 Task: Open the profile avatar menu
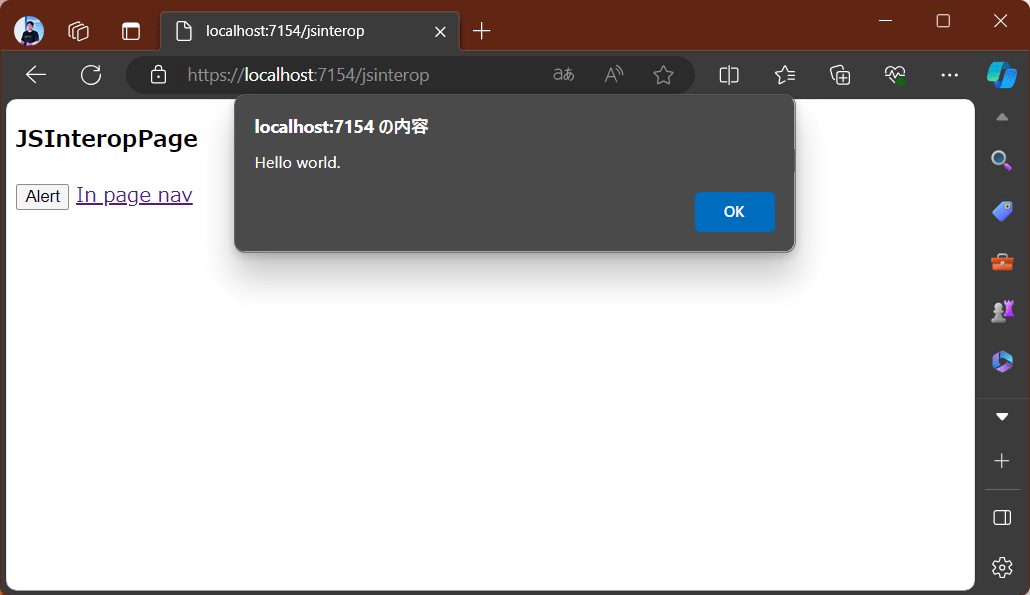click(29, 31)
